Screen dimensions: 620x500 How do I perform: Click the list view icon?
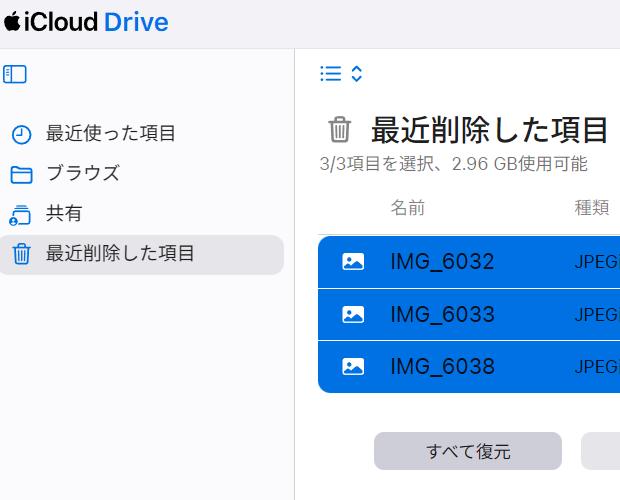331,74
